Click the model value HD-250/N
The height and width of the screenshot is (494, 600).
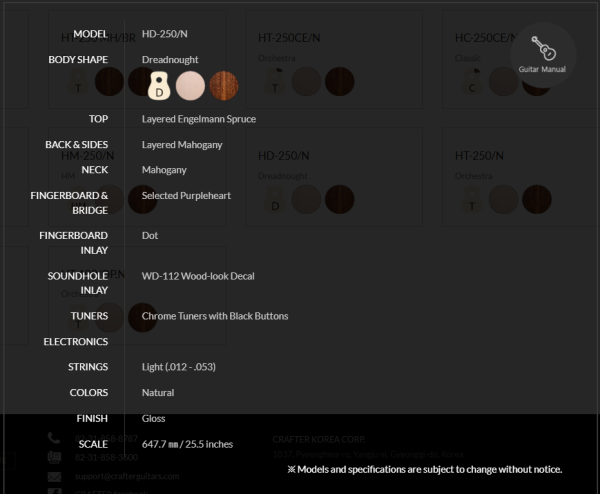165,34
